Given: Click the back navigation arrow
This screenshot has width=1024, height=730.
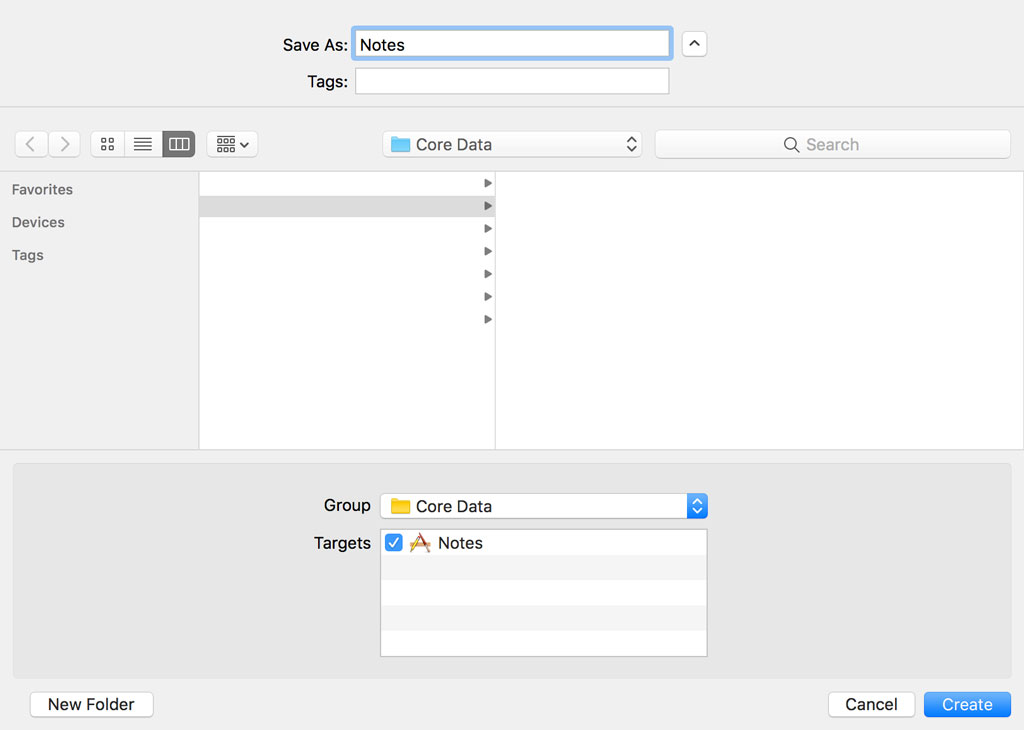Looking at the screenshot, I should pyautogui.click(x=30, y=143).
